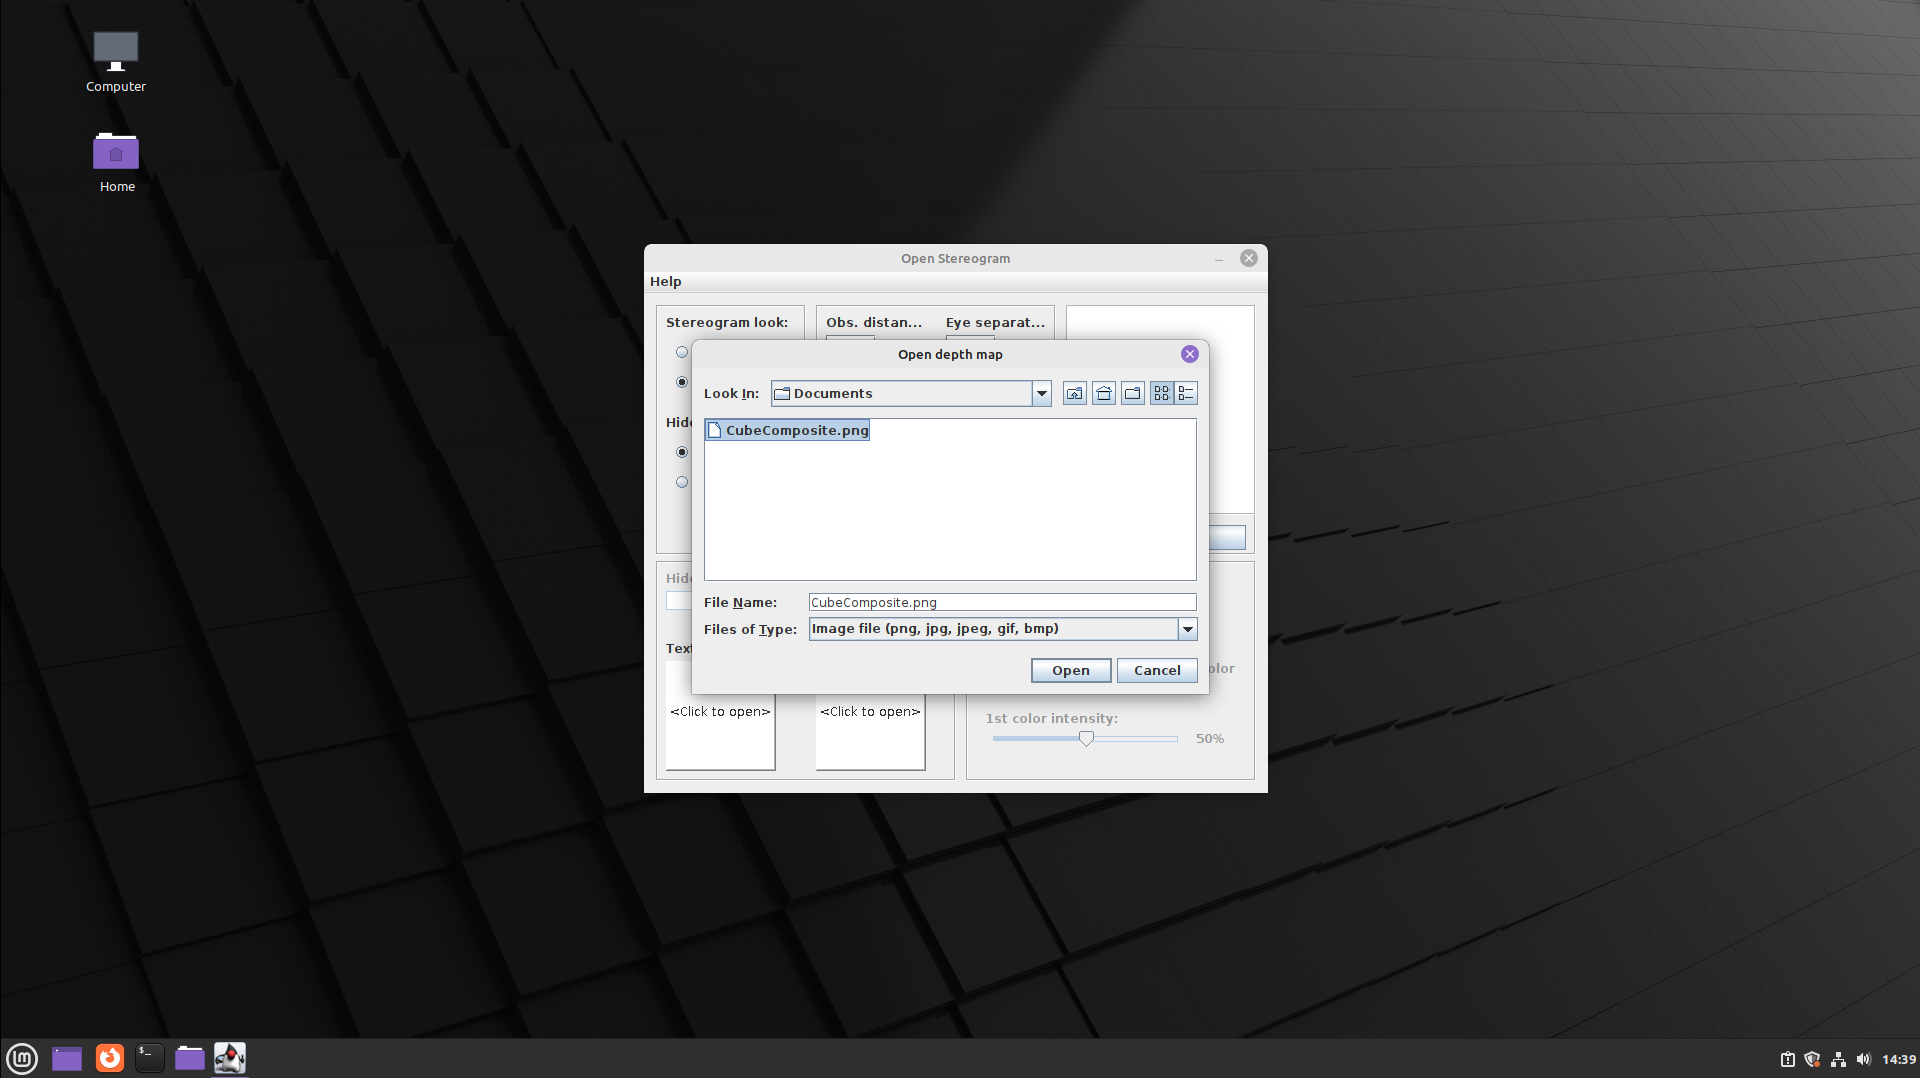Cancel the Open depth map dialog
This screenshot has width=1920, height=1078.
click(x=1156, y=670)
